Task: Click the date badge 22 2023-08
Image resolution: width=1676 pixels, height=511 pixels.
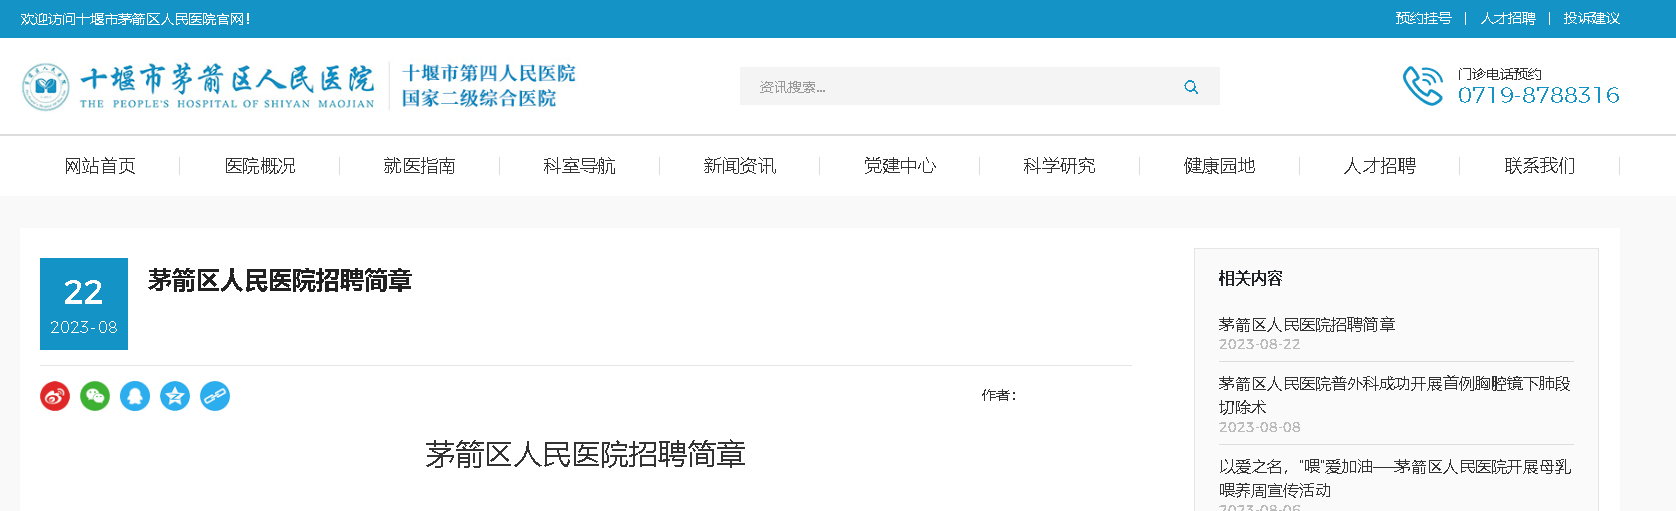Action: click(x=84, y=304)
